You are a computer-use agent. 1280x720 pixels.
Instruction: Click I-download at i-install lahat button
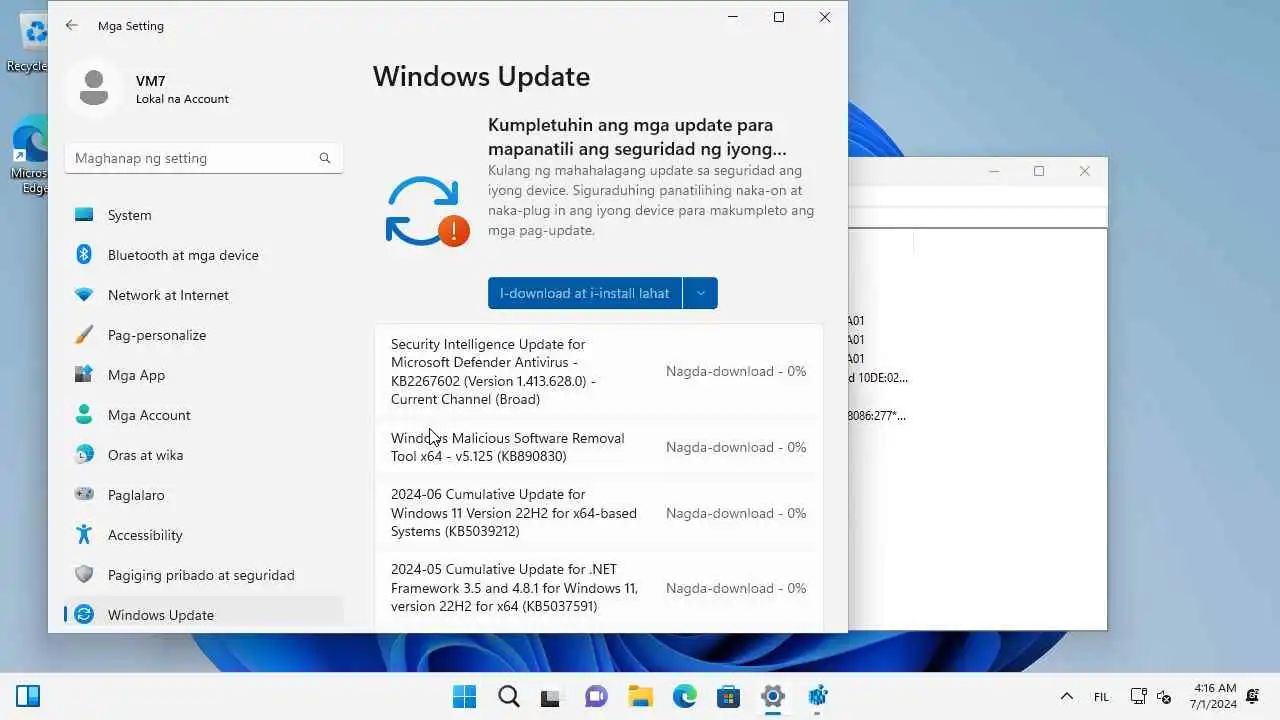[585, 293]
